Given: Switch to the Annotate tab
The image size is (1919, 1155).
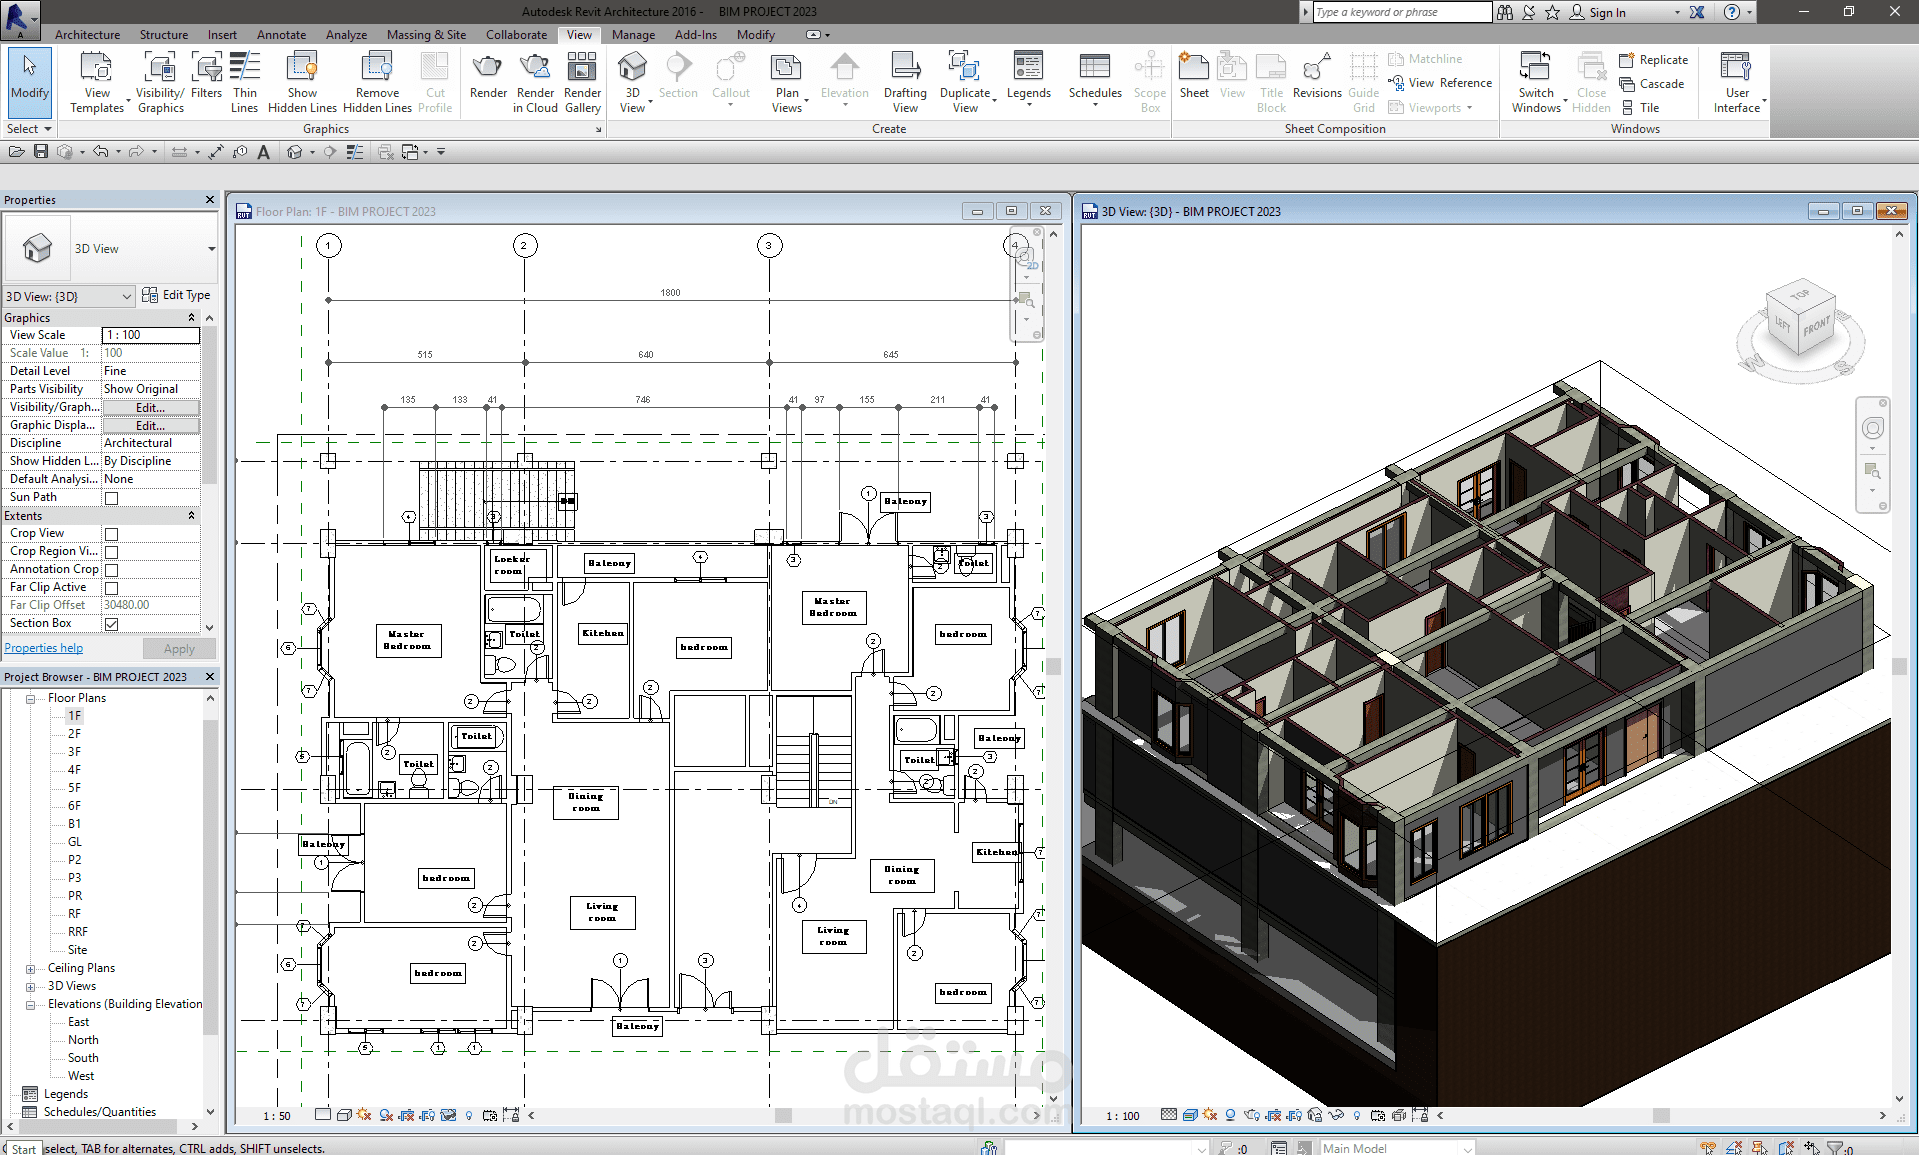Looking at the screenshot, I should (281, 35).
